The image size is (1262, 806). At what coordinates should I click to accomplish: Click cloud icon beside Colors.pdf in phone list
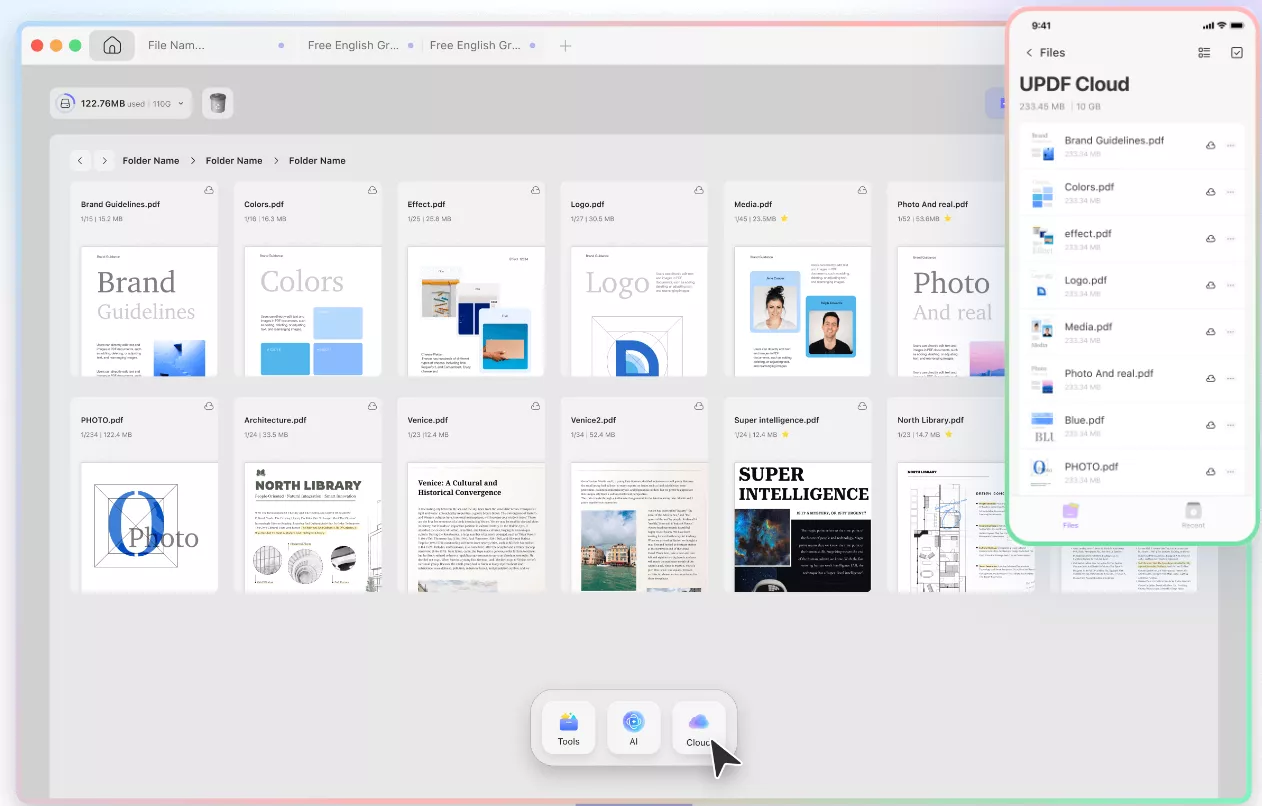(1211, 192)
